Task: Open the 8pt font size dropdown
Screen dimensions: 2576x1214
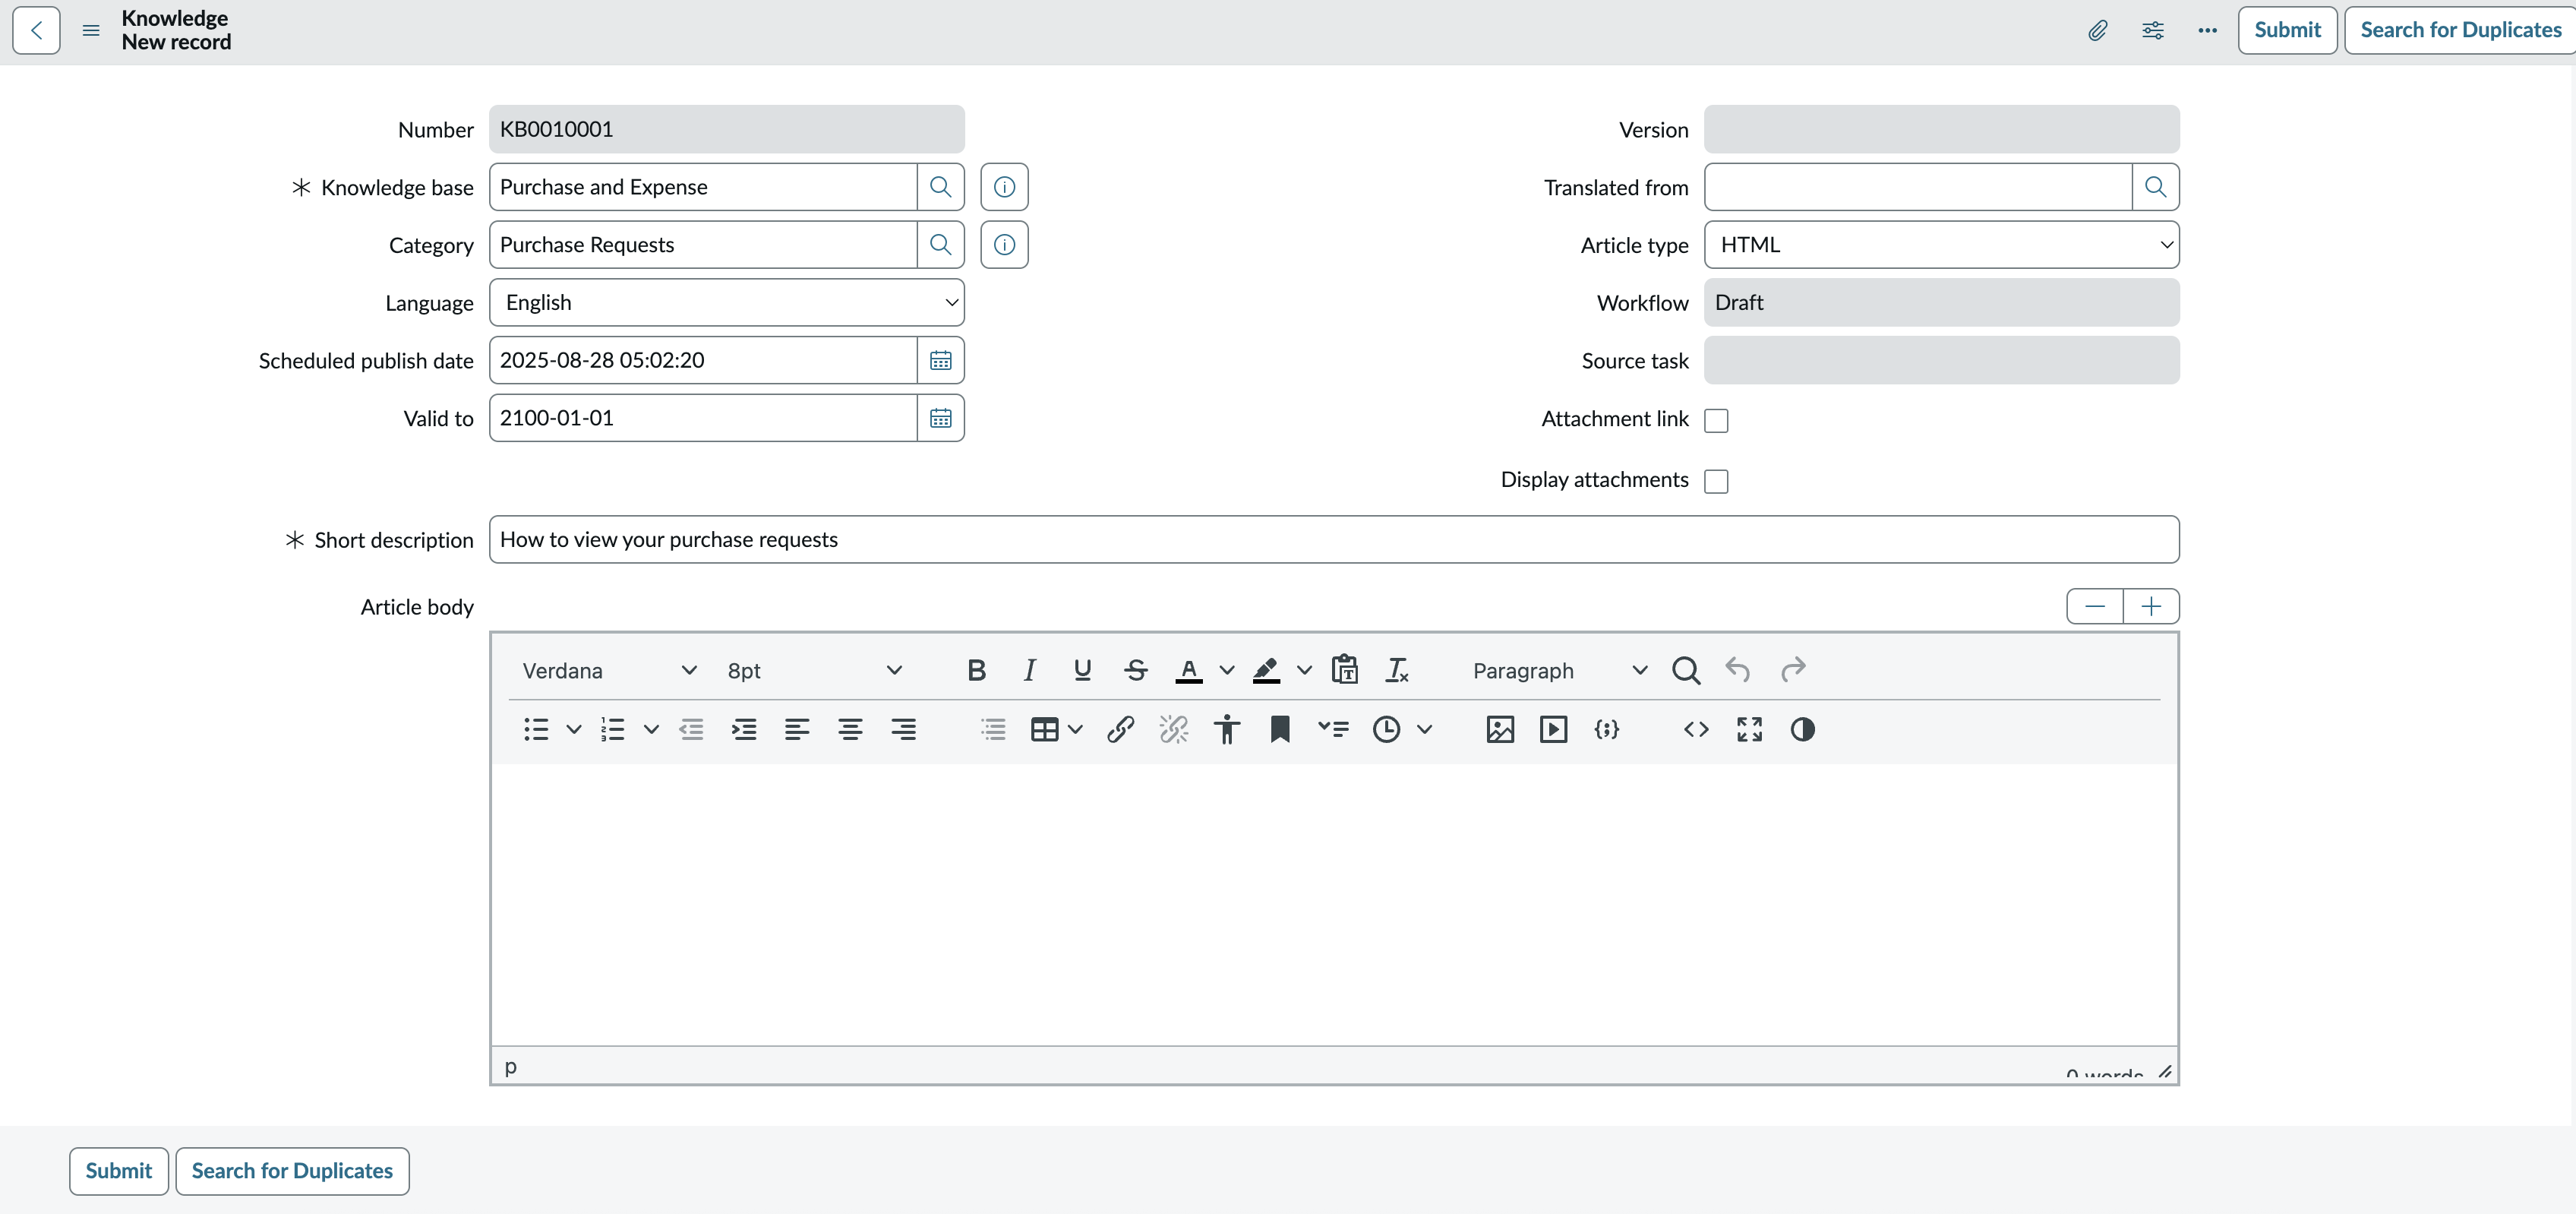Action: (814, 670)
